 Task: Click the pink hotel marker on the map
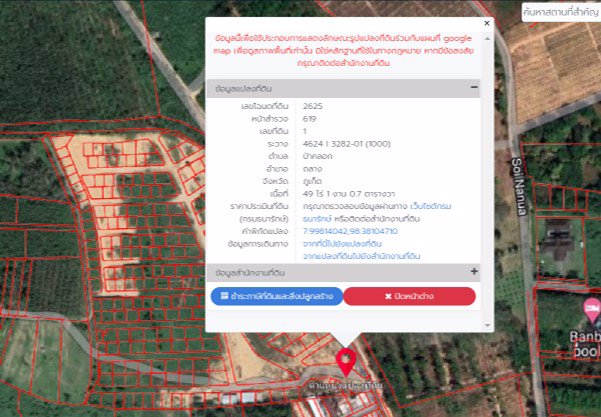(x=592, y=310)
